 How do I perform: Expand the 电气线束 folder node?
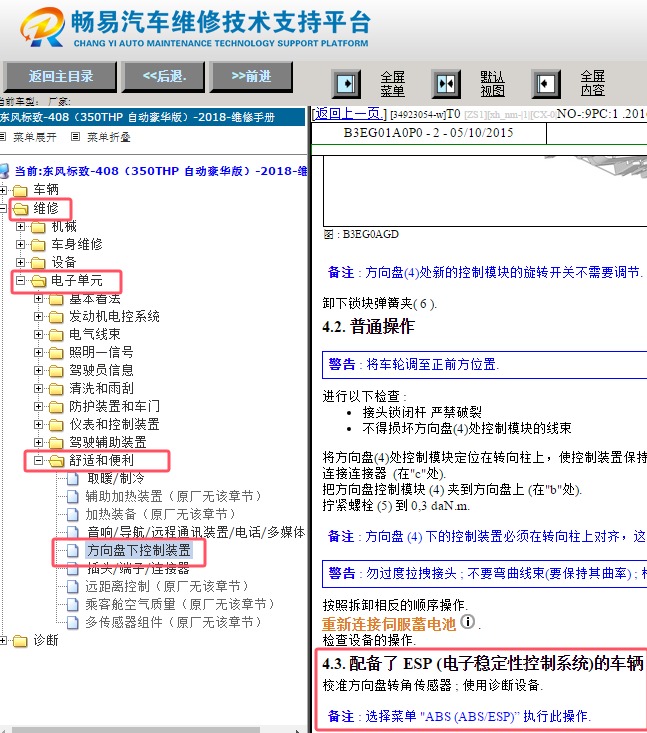coord(38,334)
